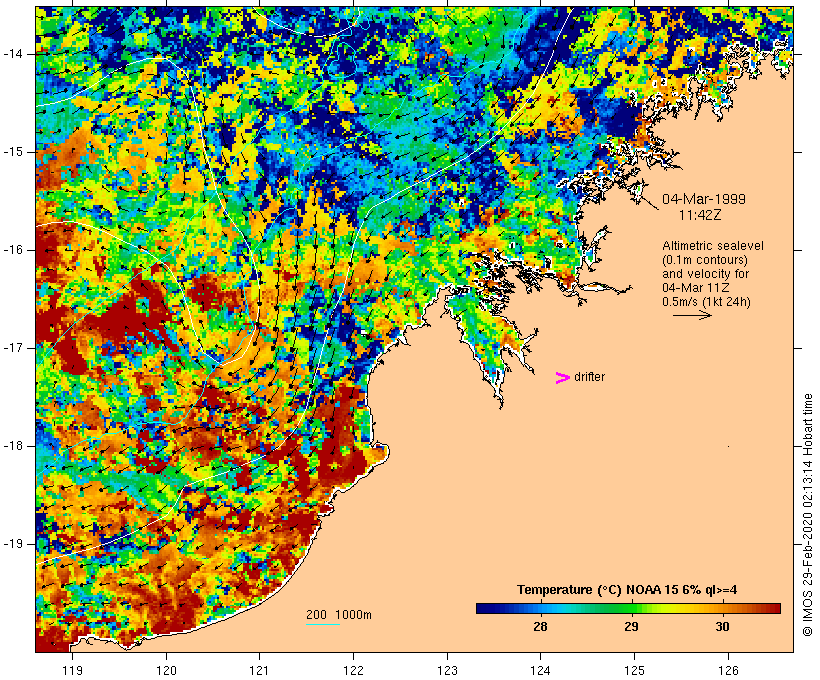Click the 'and velocity for' text

coord(705,274)
